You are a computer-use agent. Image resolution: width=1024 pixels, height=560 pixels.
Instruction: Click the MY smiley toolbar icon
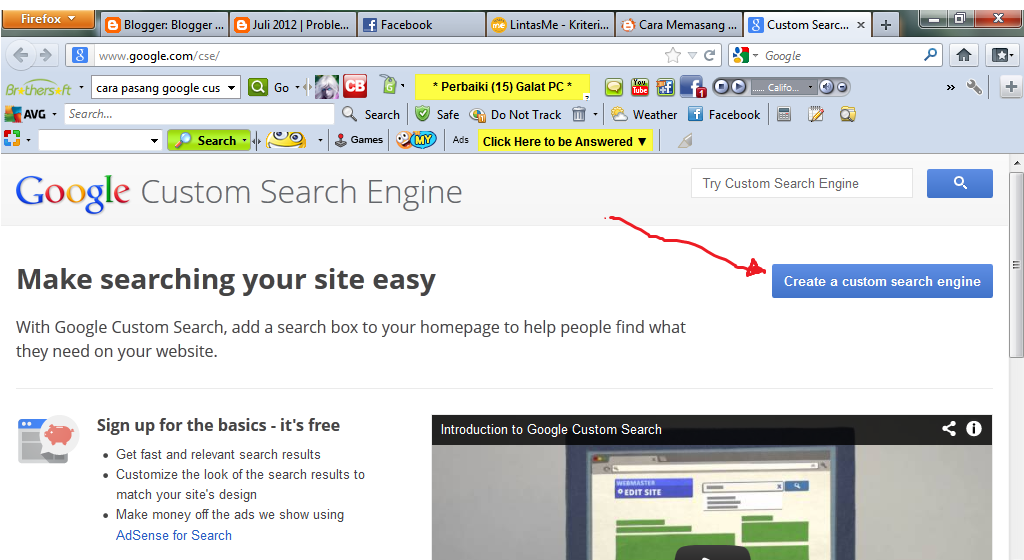click(x=416, y=140)
